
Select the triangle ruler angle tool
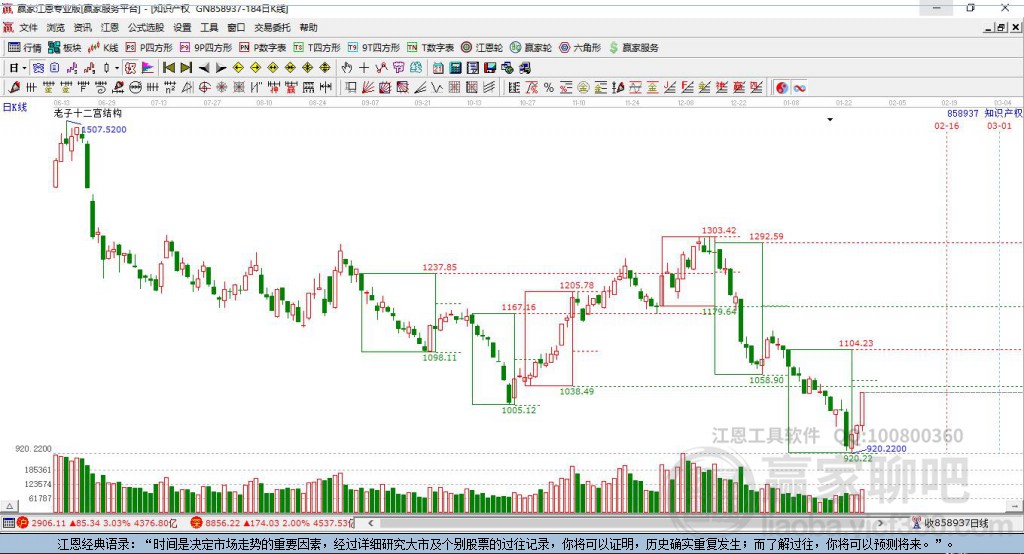[187, 88]
